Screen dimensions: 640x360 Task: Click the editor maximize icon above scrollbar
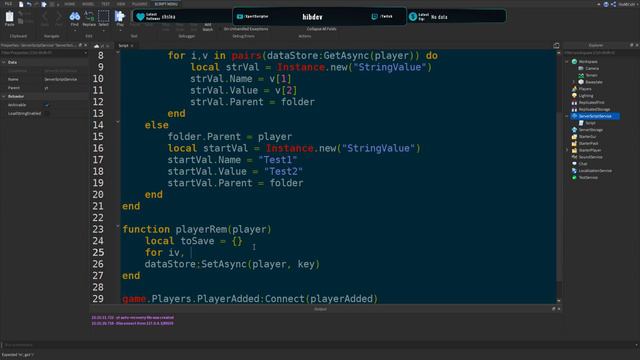coord(556,45)
